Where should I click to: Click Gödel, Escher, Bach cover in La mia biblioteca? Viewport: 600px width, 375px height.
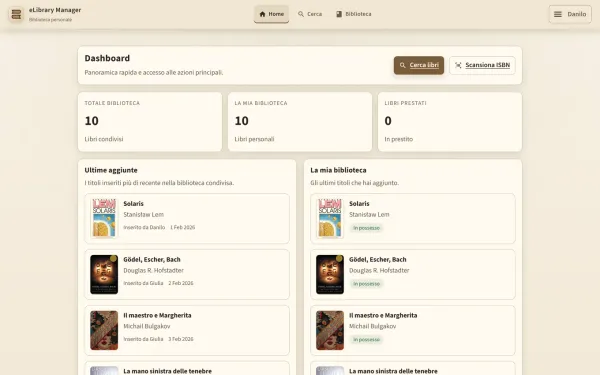pos(330,274)
